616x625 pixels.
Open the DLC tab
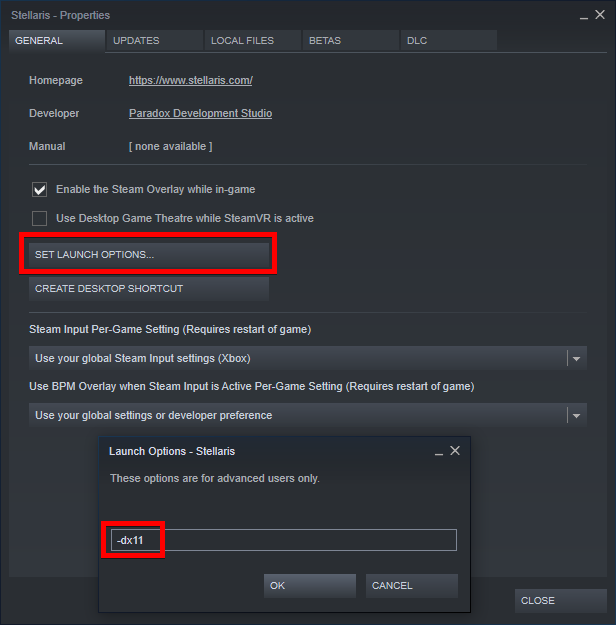coord(449,41)
